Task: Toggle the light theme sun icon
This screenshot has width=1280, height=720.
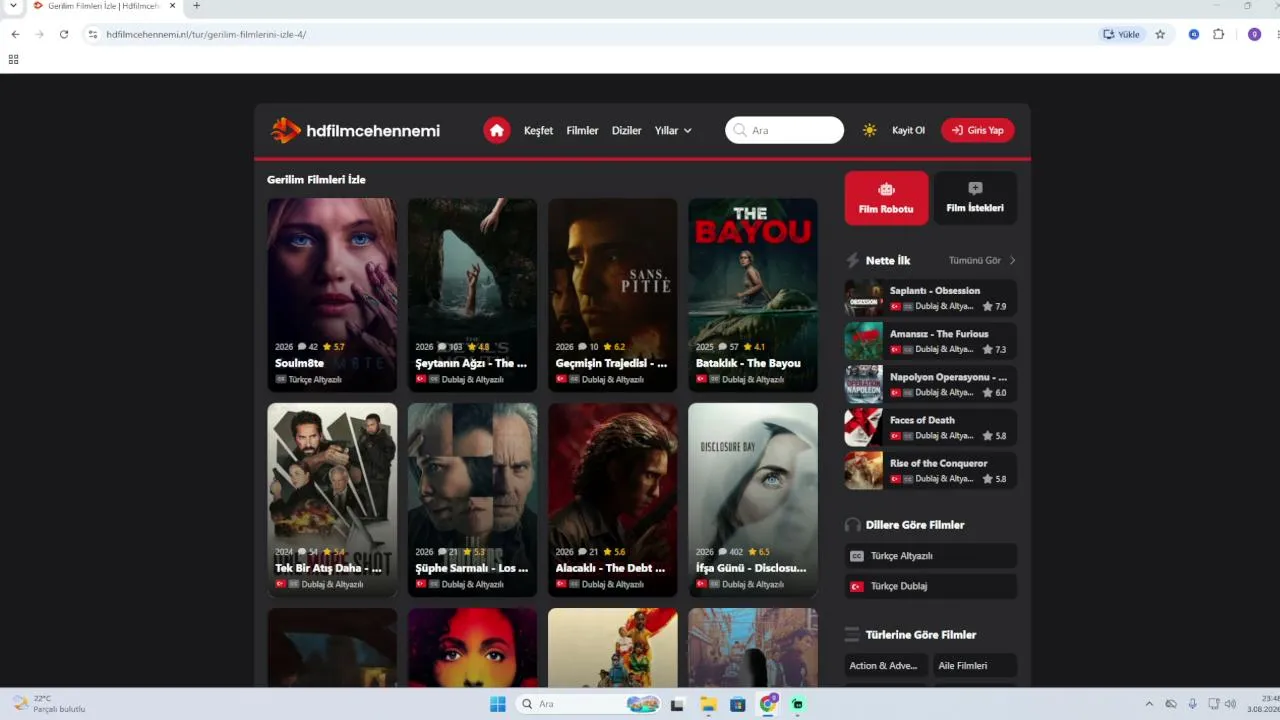Action: click(x=870, y=130)
